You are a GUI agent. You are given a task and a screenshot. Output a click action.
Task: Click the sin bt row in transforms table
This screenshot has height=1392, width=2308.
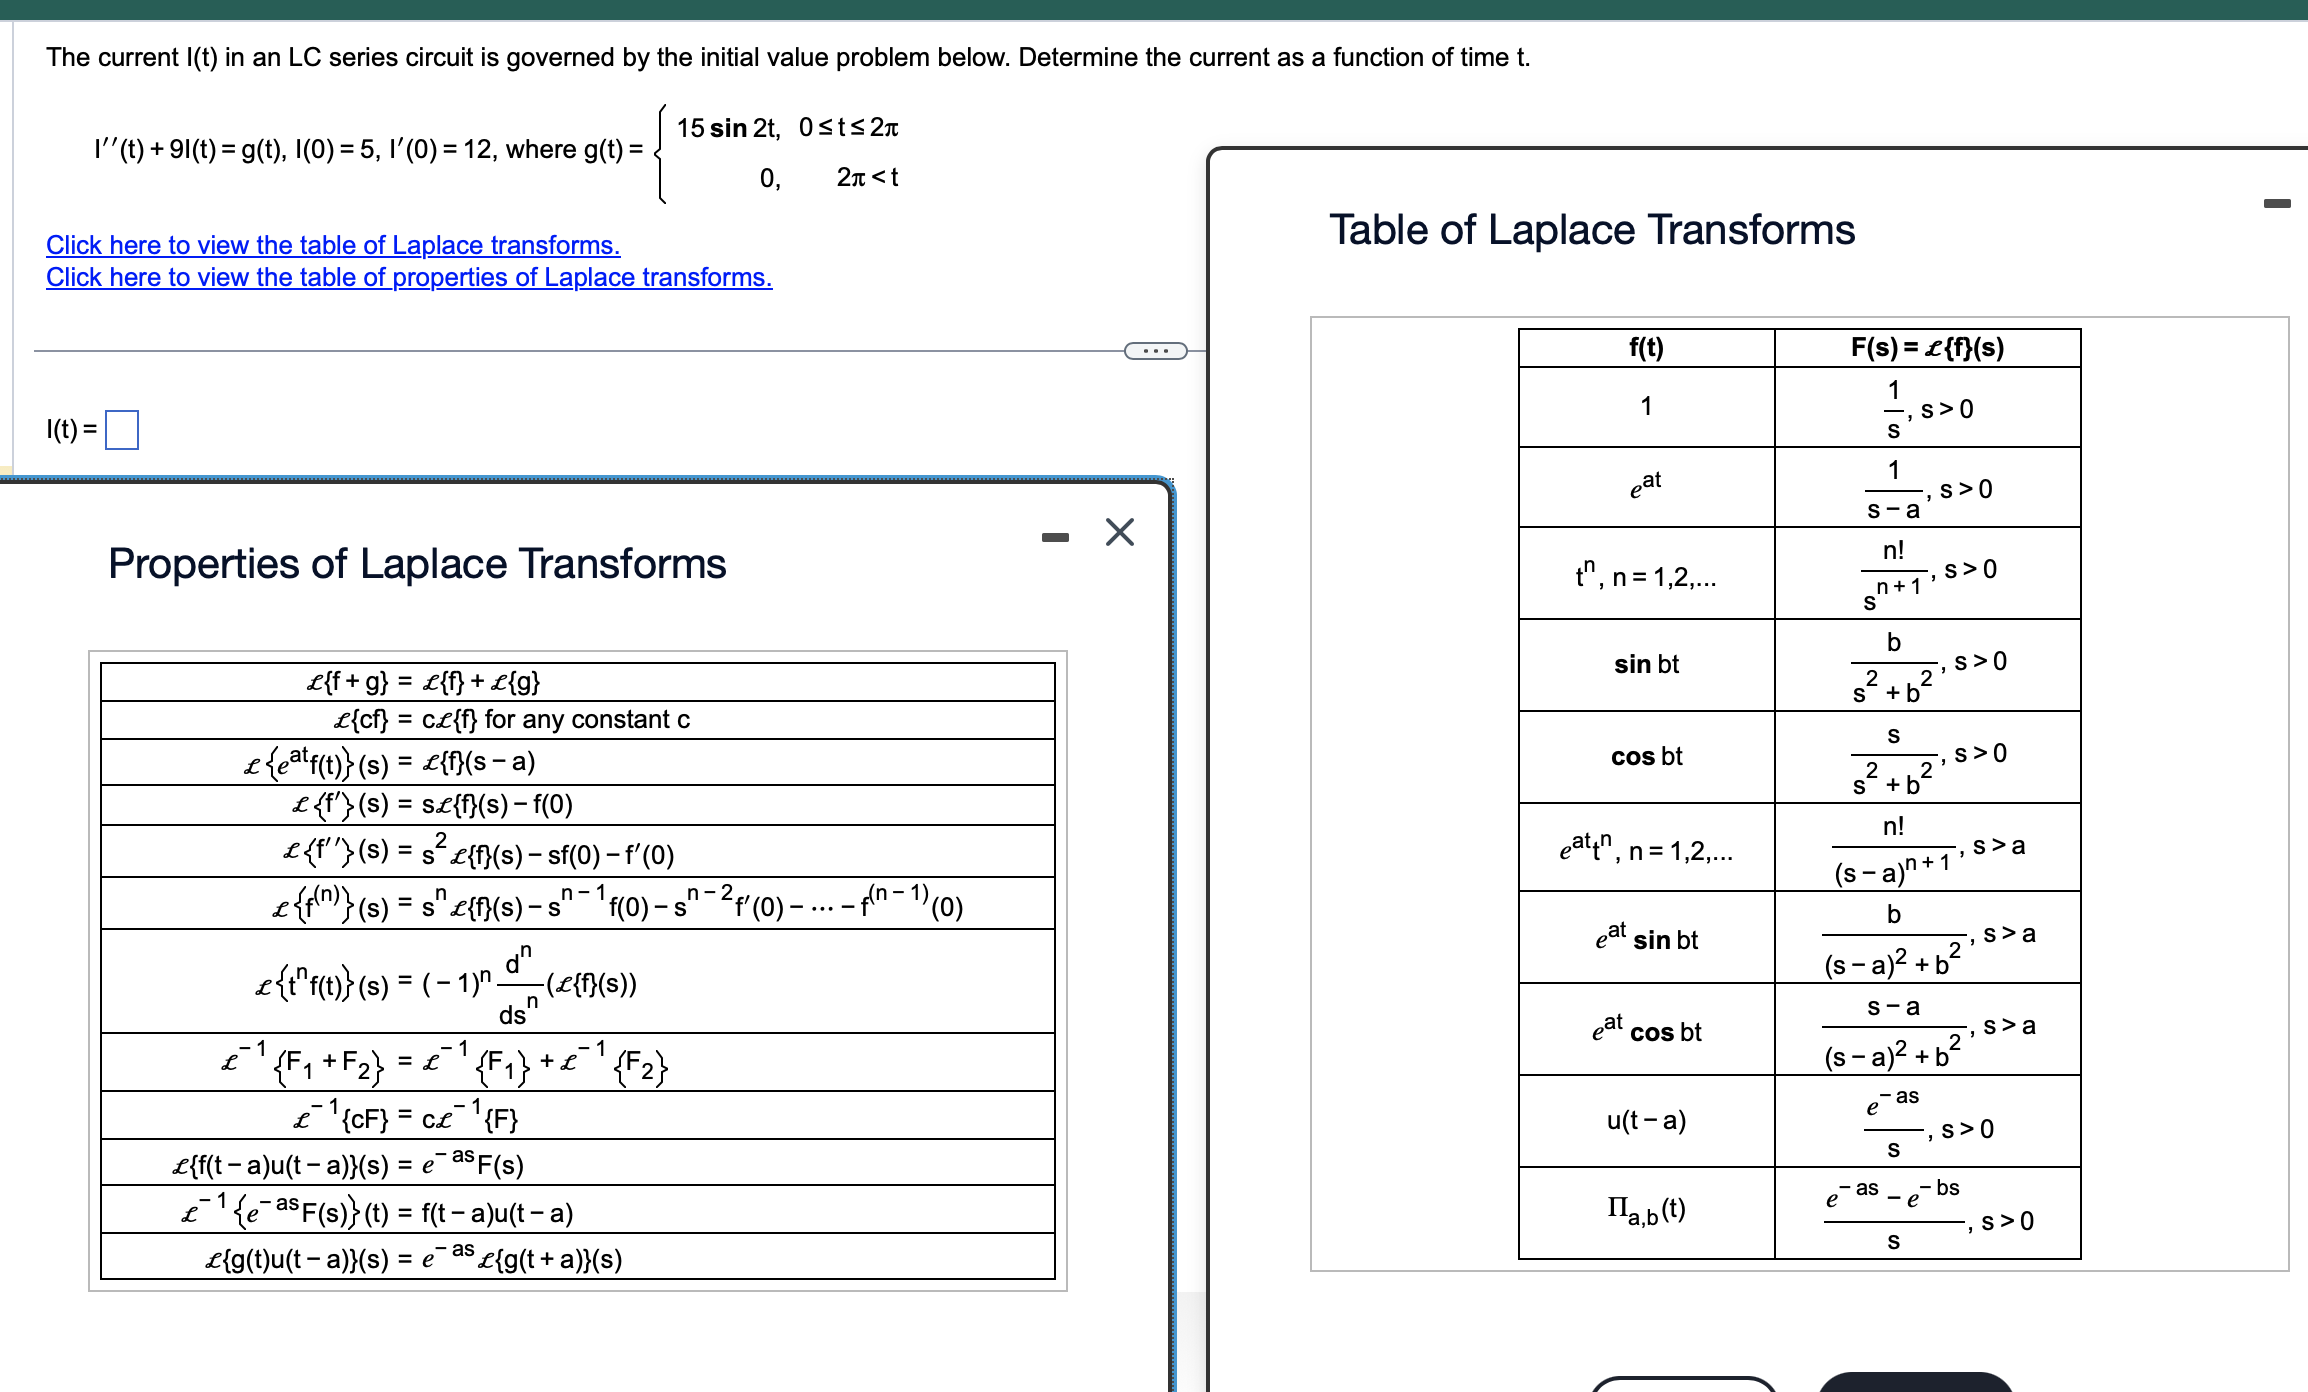coord(1646,665)
